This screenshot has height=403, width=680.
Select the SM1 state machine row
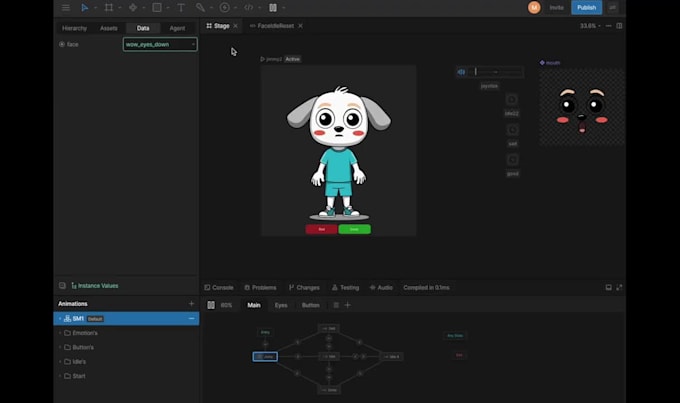click(x=126, y=319)
